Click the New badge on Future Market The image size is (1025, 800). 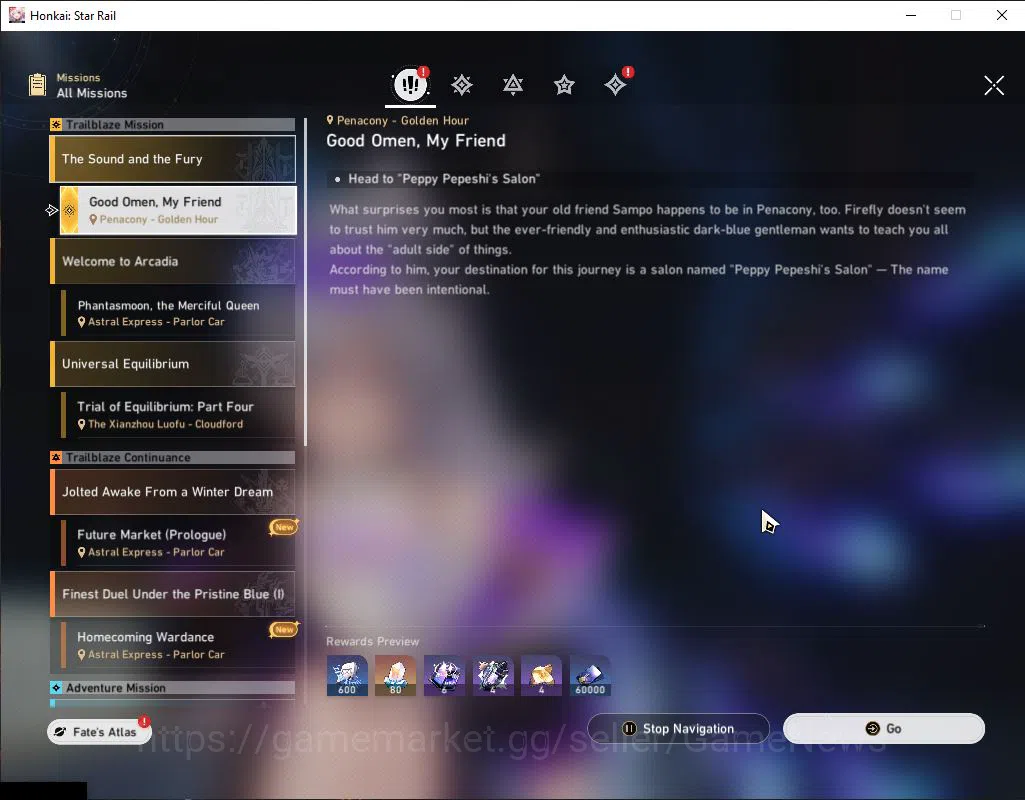[x=284, y=527]
